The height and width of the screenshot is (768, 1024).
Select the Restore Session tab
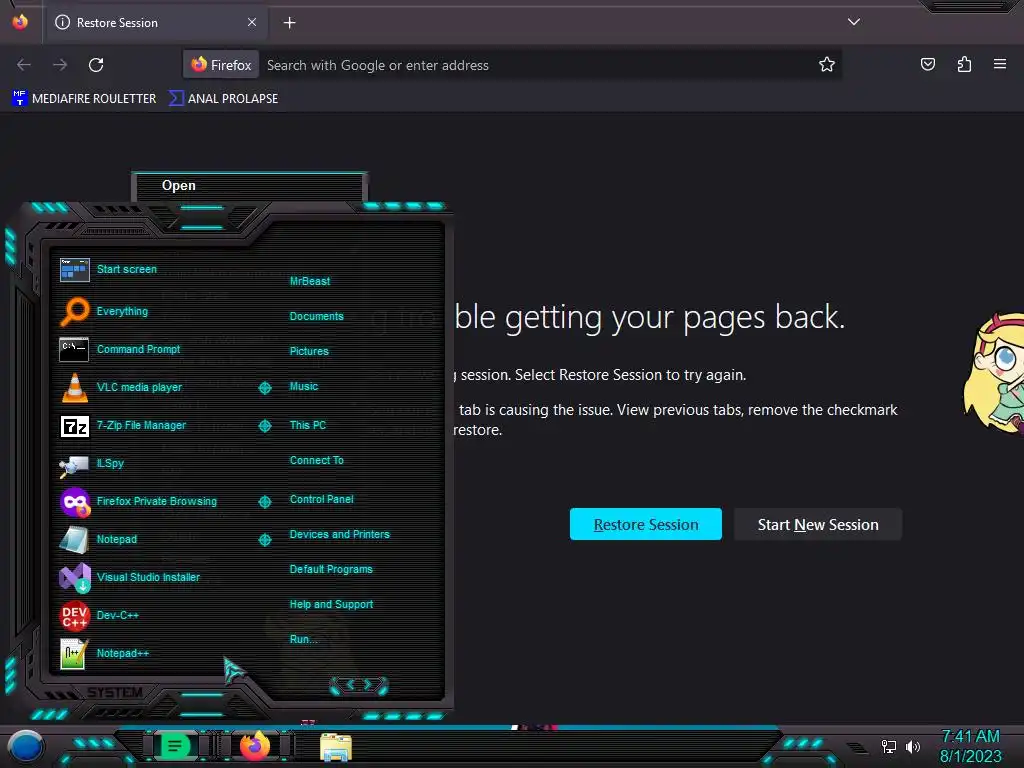(155, 23)
